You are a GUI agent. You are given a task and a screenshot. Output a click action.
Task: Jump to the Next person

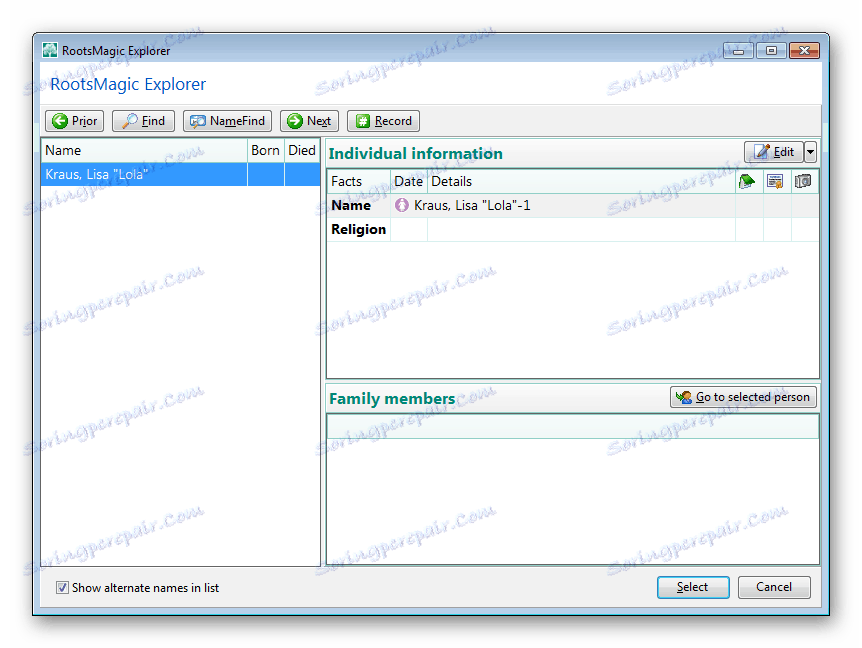coord(309,121)
